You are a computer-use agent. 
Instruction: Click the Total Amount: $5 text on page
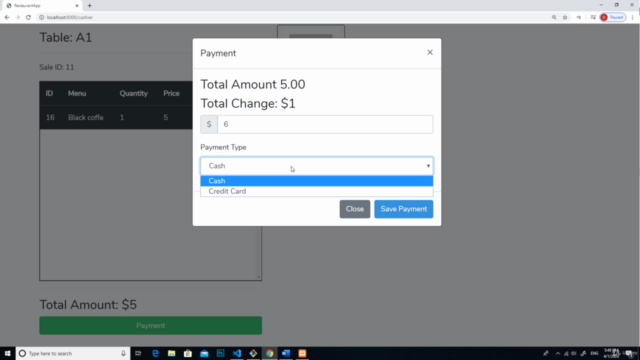(x=88, y=304)
